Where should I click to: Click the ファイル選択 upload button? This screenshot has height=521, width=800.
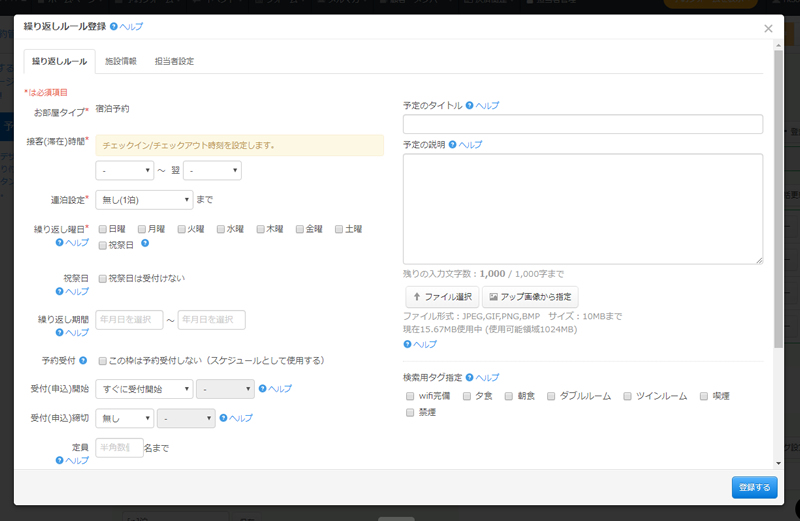point(441,297)
